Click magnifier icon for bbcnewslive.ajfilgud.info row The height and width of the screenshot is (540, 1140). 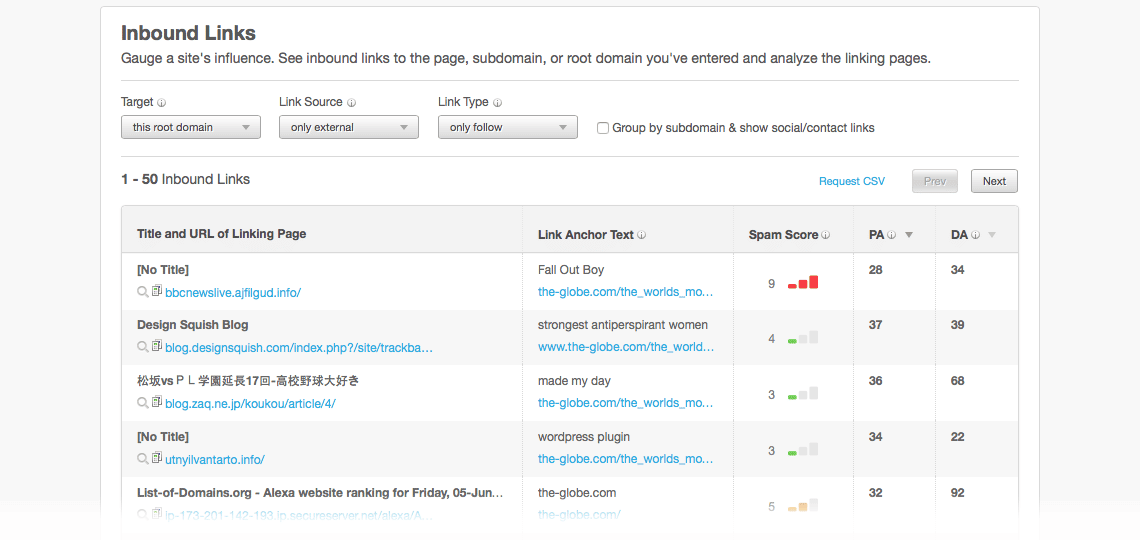click(142, 291)
